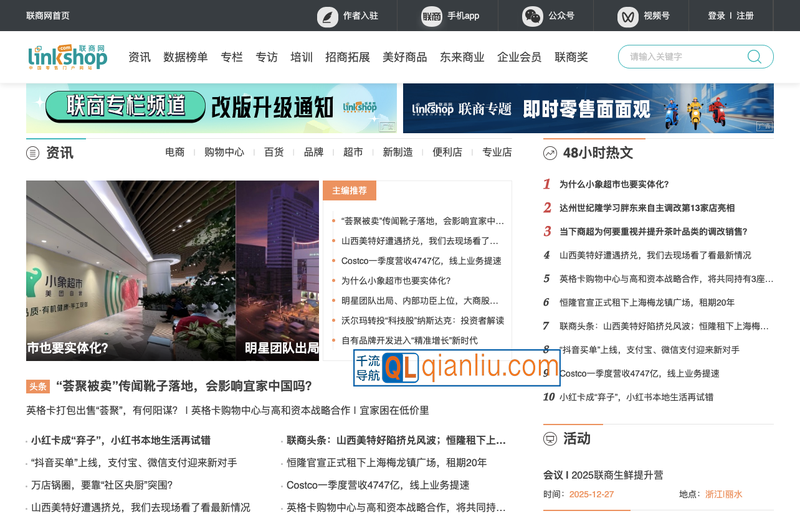Select the 新制造 category tab
The image size is (800, 516).
point(397,152)
